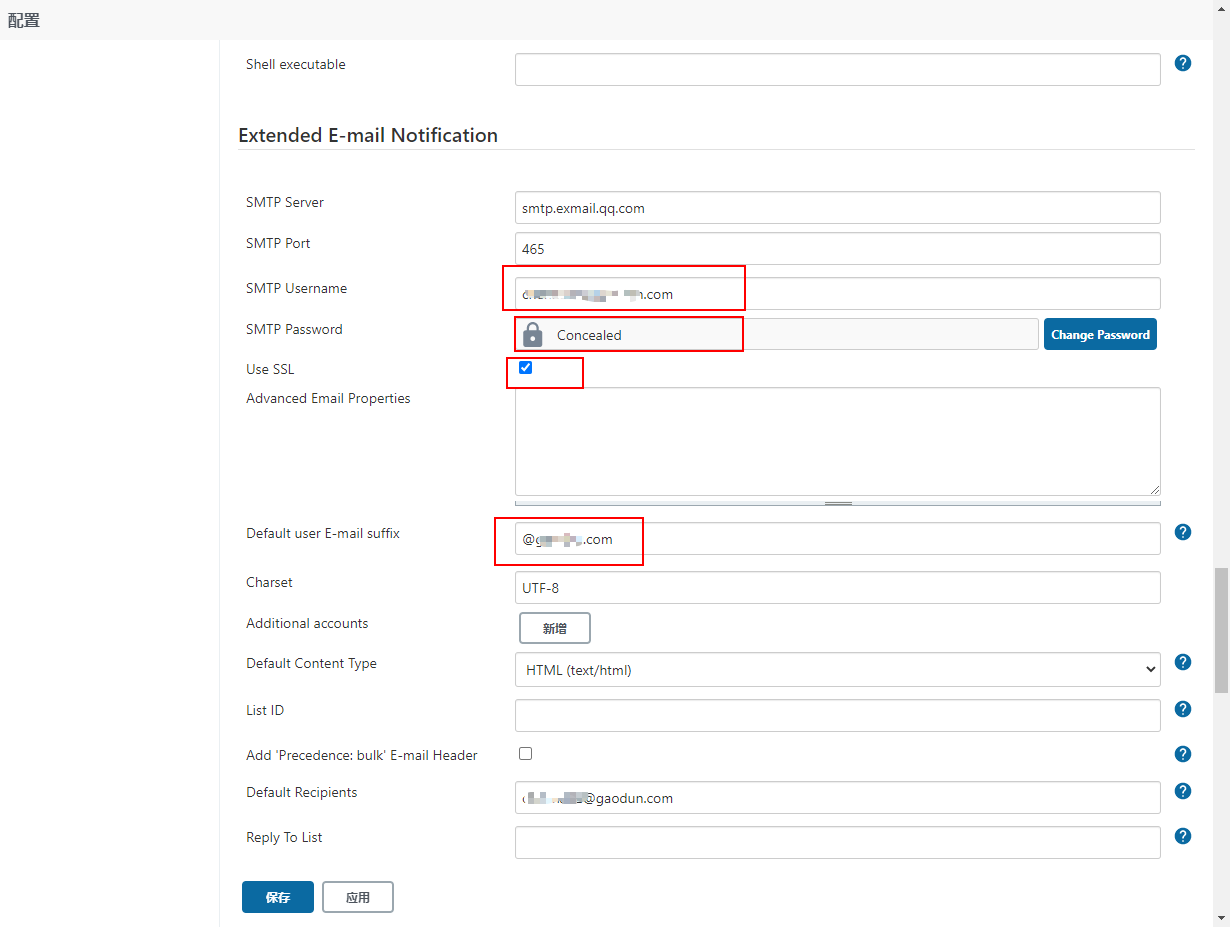Click the 保存 save button
This screenshot has height=927, width=1230.
pos(278,897)
